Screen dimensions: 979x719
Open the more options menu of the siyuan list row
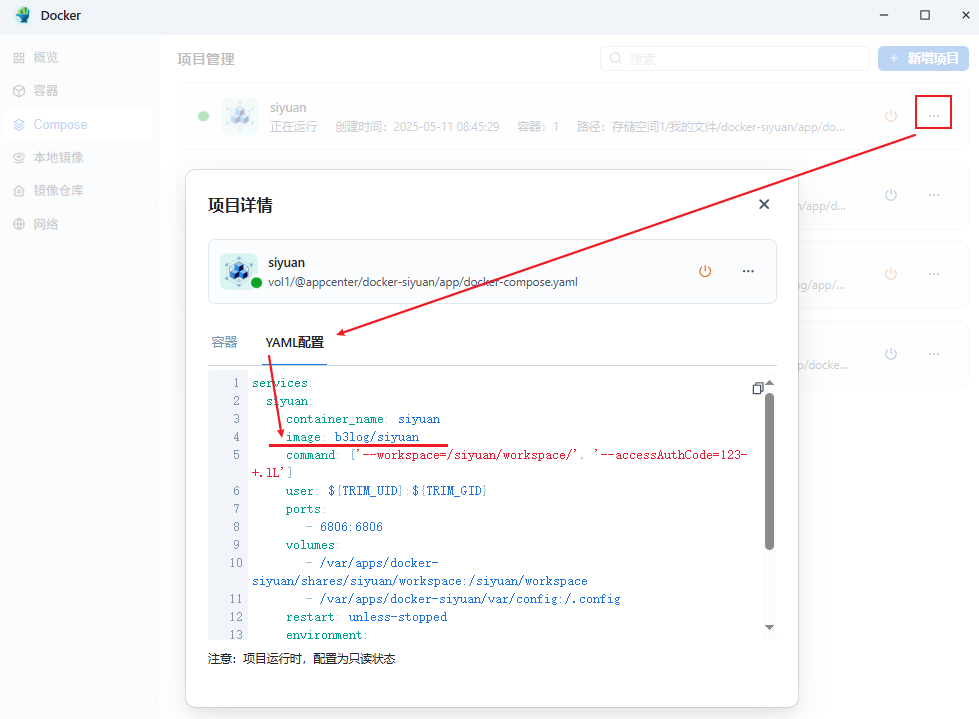(933, 115)
